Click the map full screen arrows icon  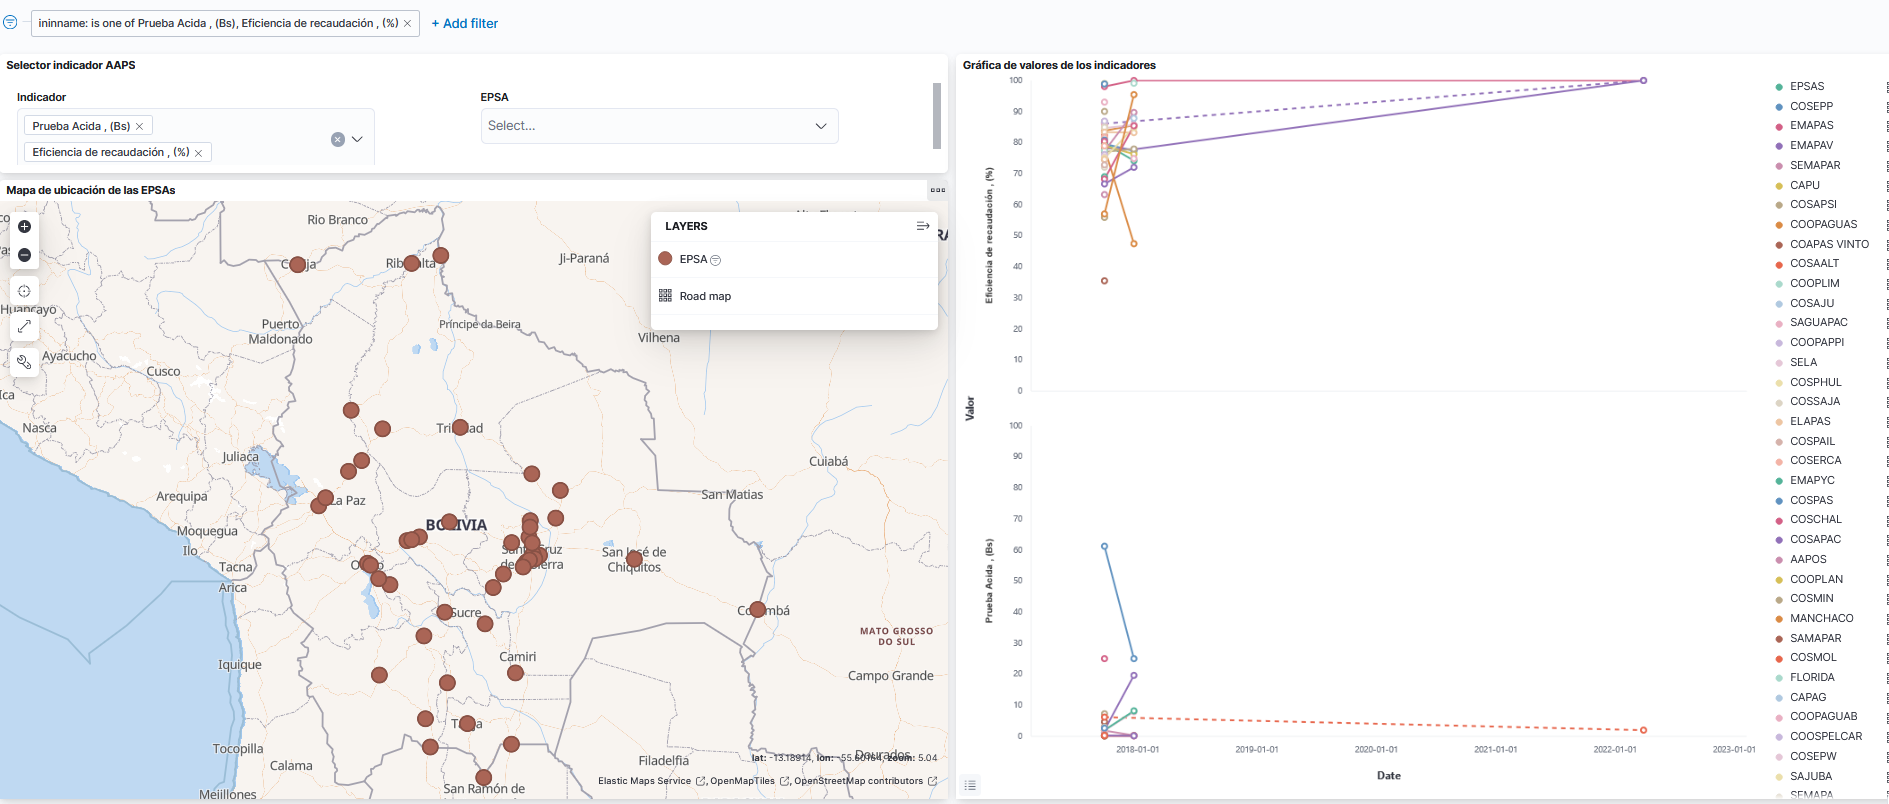tap(24, 326)
